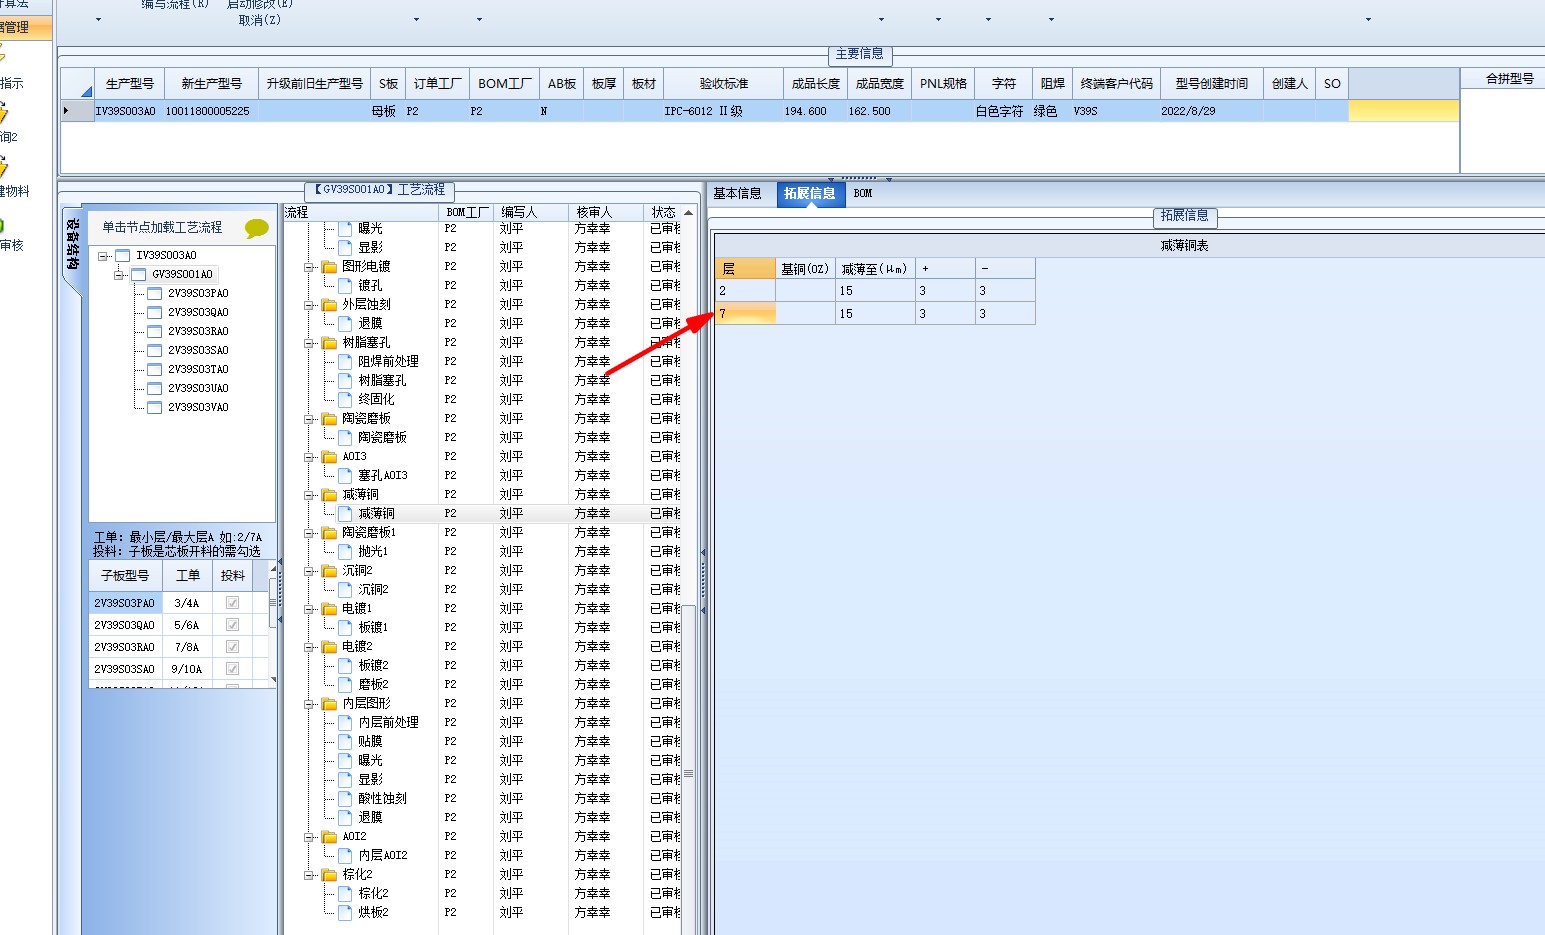Click the document icon beside 磨板2
The image size is (1545, 935).
click(x=346, y=685)
